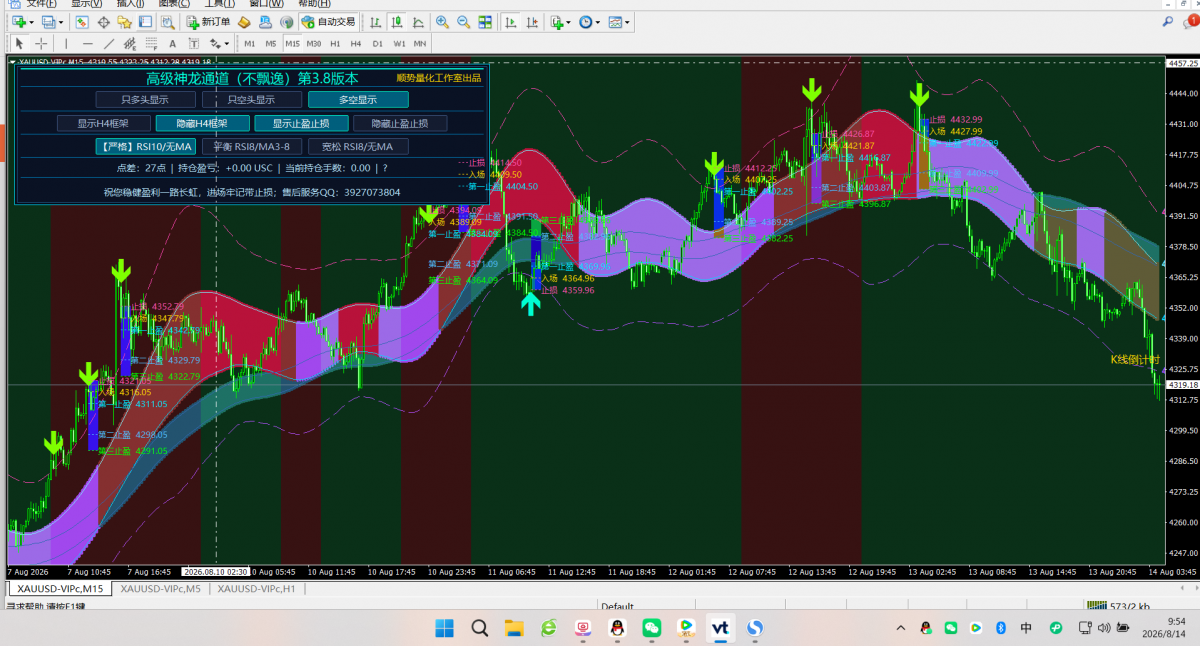The width and height of the screenshot is (1200, 646).
Task: Switch to the XAUUSD-VIPc,M5 chart tab
Action: (x=160, y=589)
